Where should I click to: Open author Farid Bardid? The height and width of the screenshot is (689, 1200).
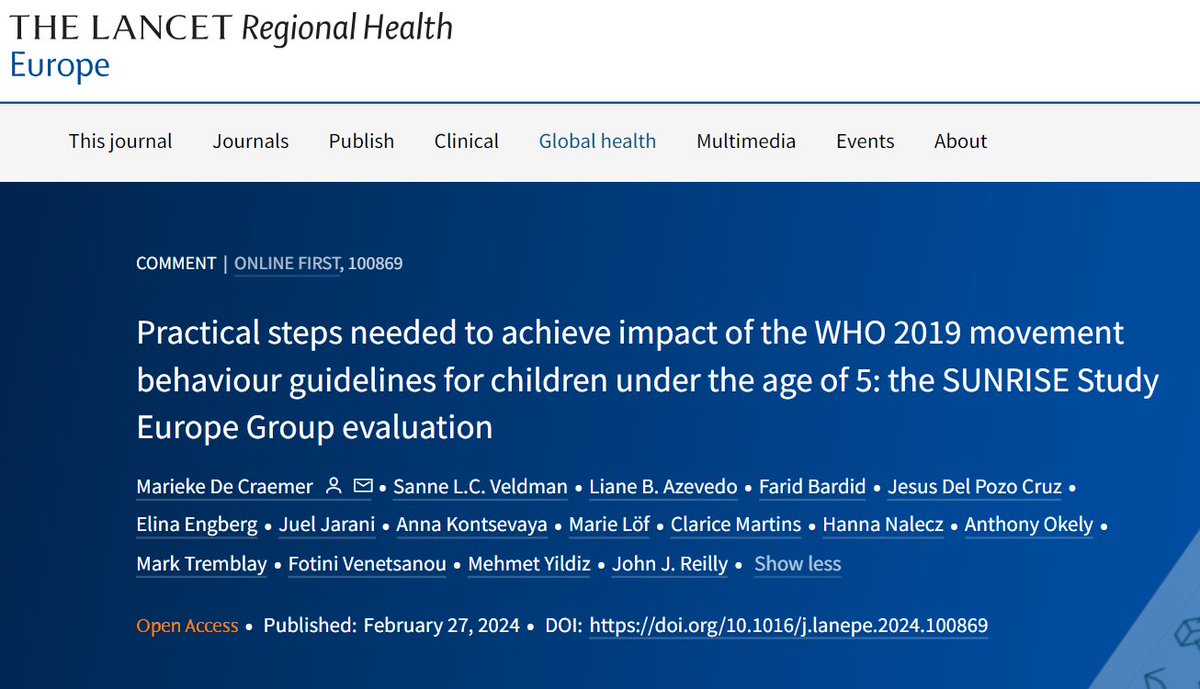812,488
